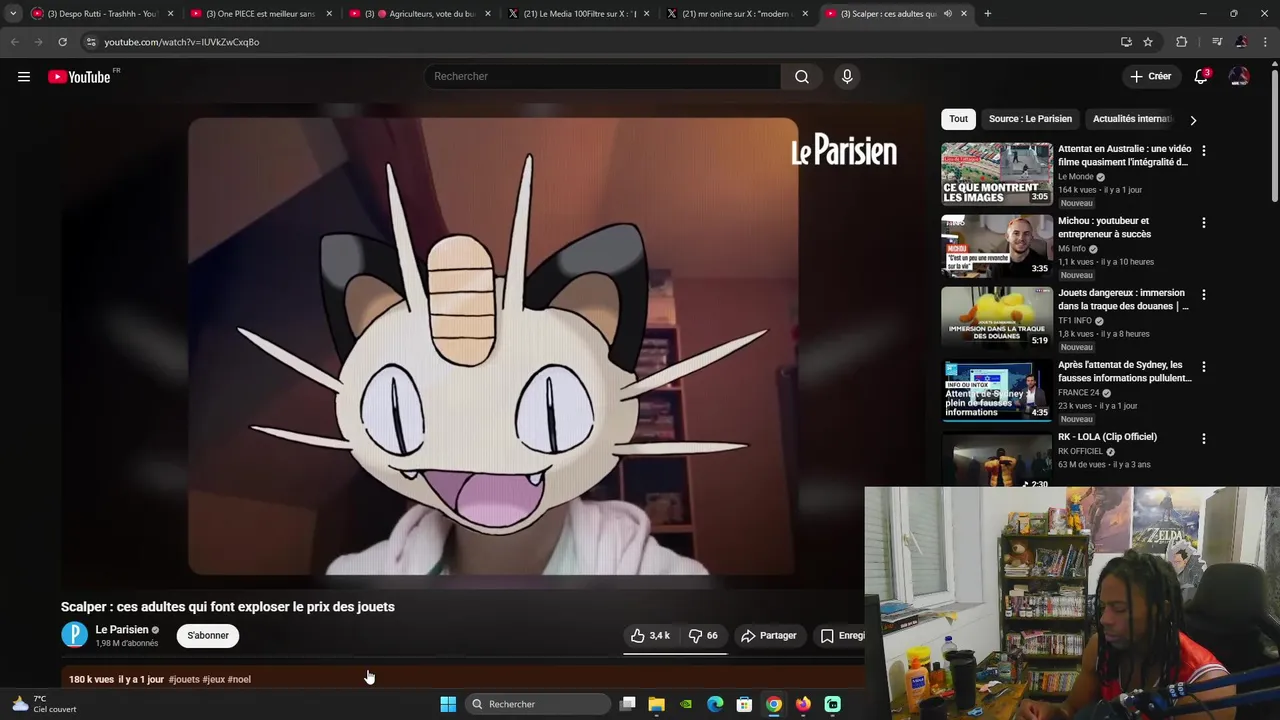The height and width of the screenshot is (720, 1280).
Task: Open Microsoft Edge from taskbar
Action: click(715, 704)
